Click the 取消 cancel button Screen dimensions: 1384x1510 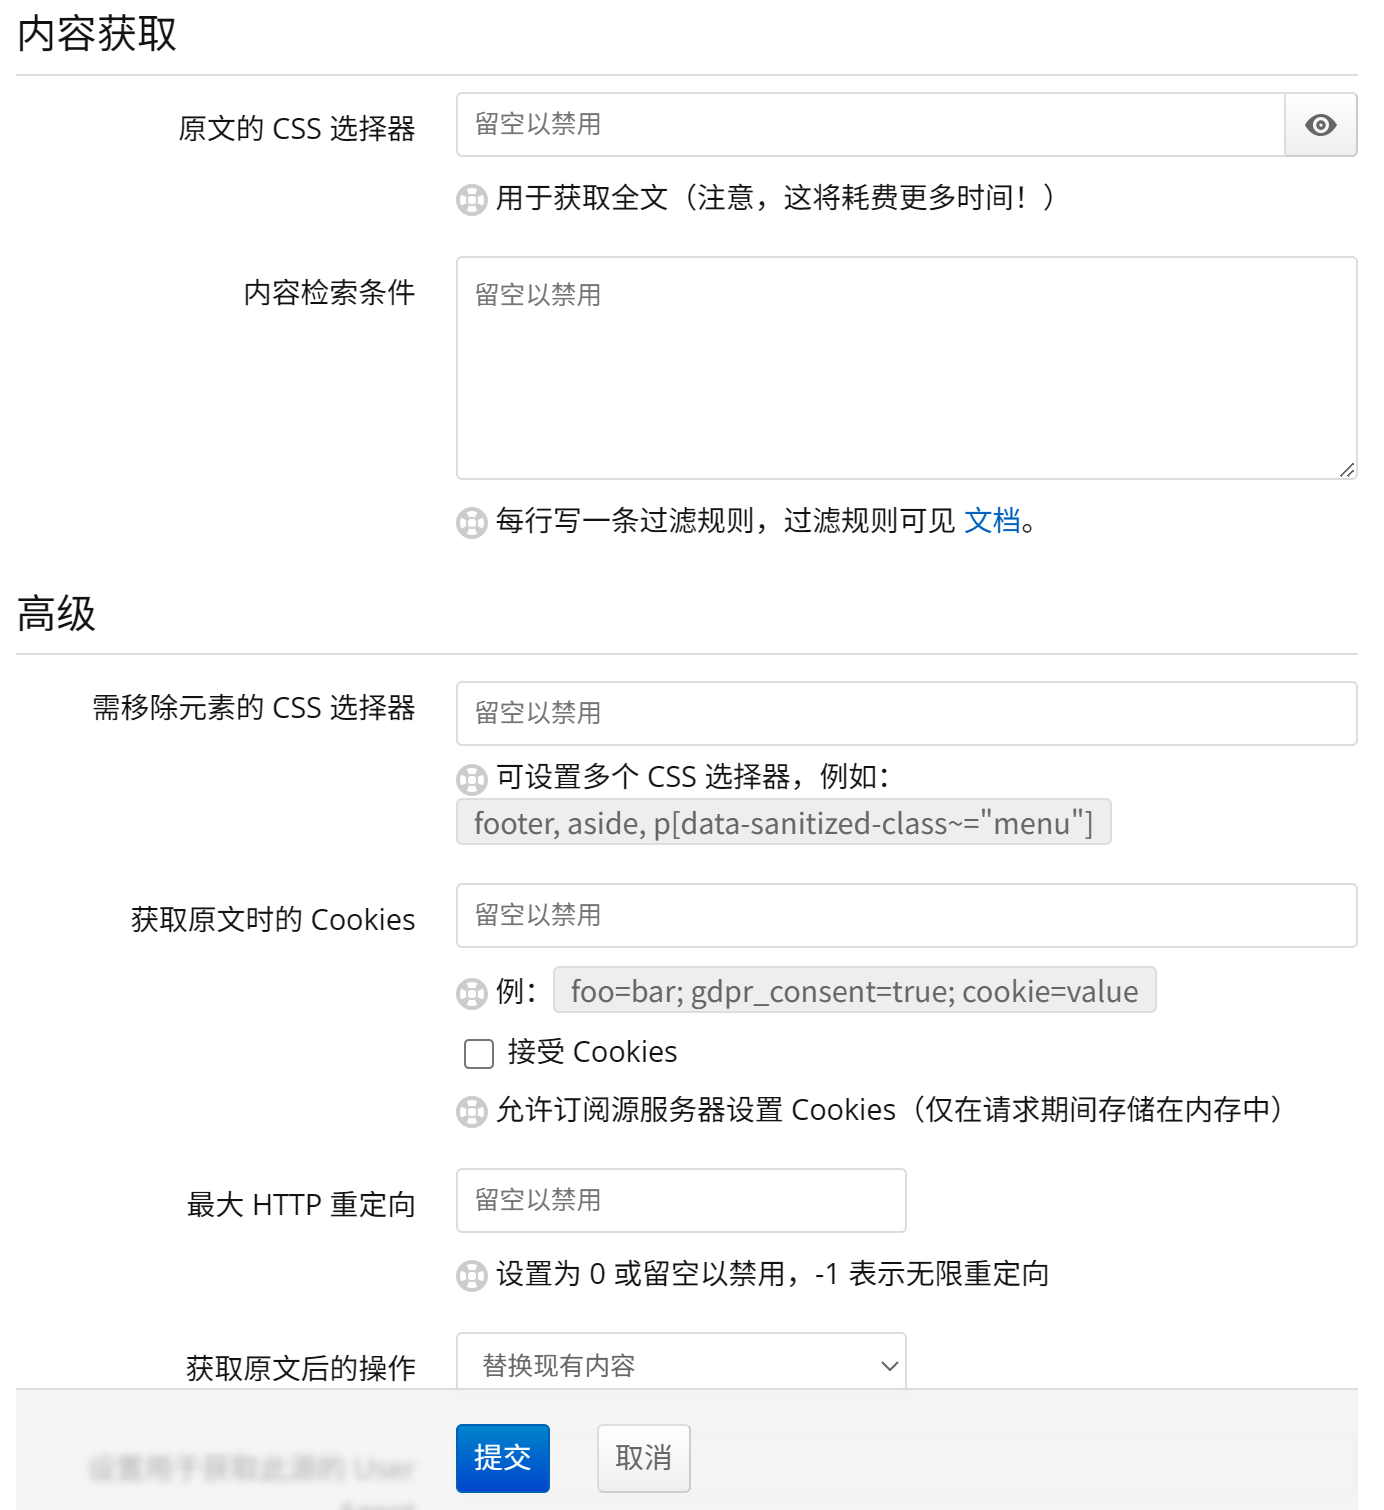click(643, 1458)
